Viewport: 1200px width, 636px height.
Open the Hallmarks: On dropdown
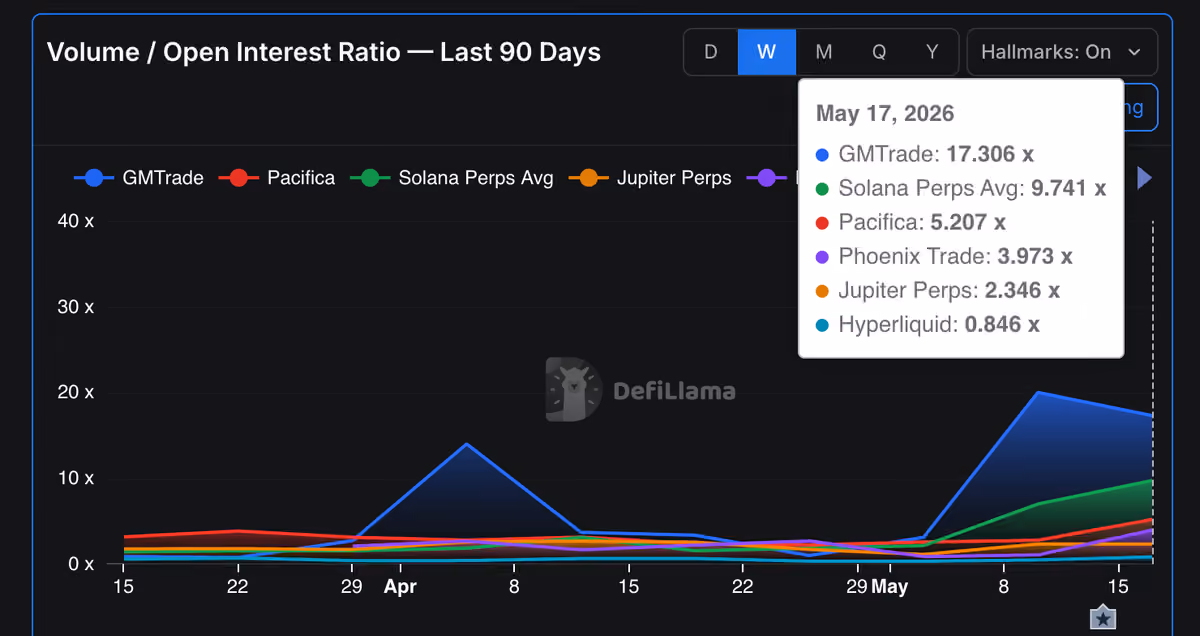pos(1062,52)
